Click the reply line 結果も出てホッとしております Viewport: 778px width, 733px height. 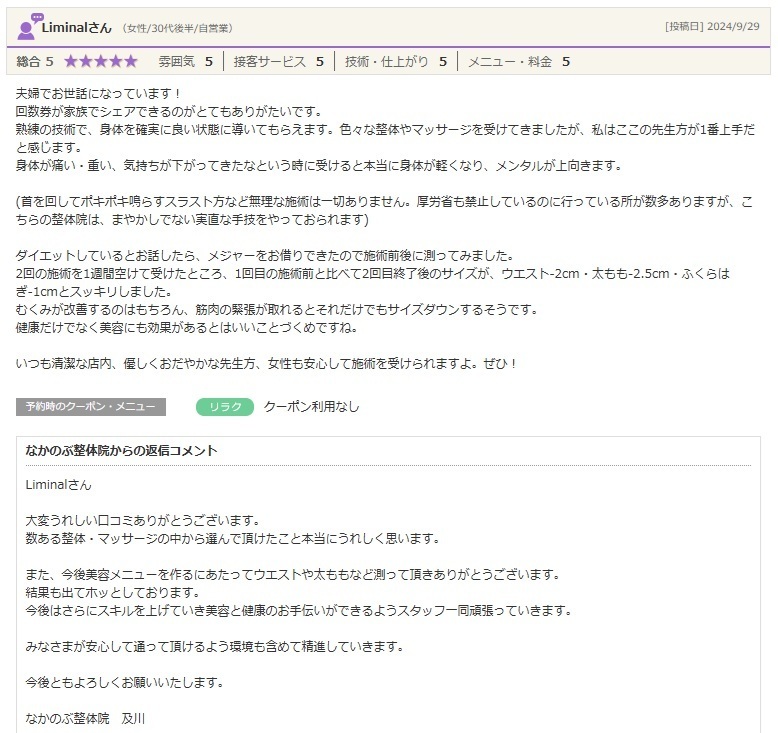[x=113, y=593]
